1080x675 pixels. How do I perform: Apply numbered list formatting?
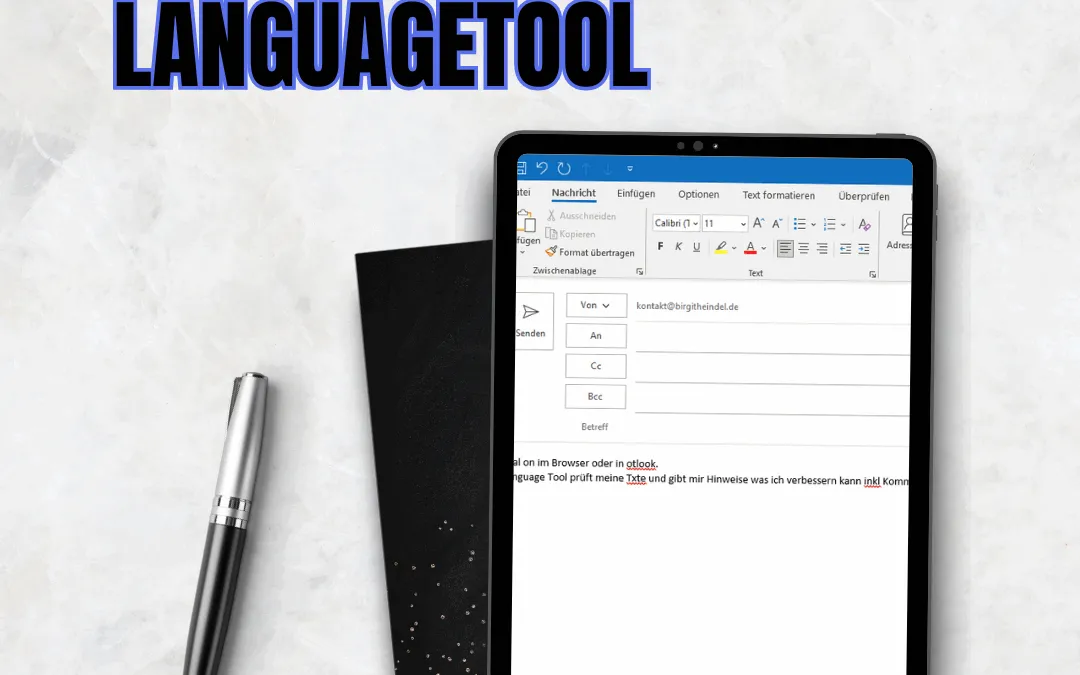pyautogui.click(x=829, y=225)
